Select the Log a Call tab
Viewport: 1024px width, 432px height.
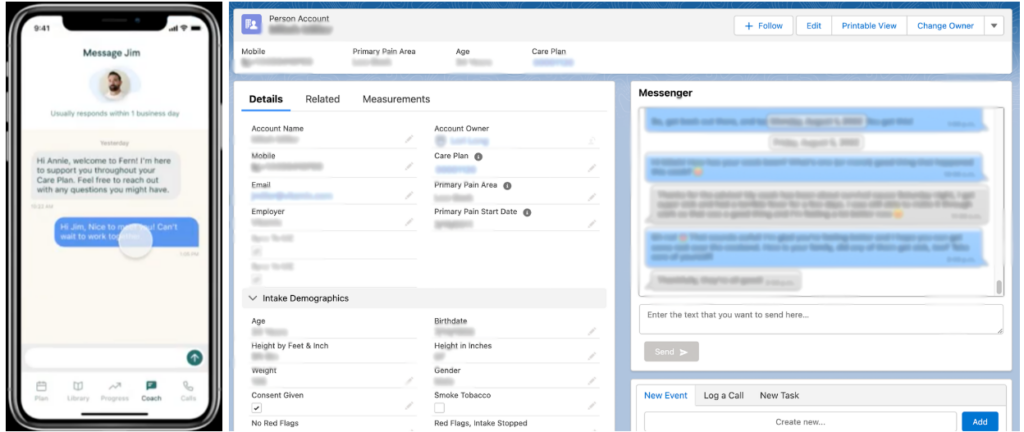(724, 395)
